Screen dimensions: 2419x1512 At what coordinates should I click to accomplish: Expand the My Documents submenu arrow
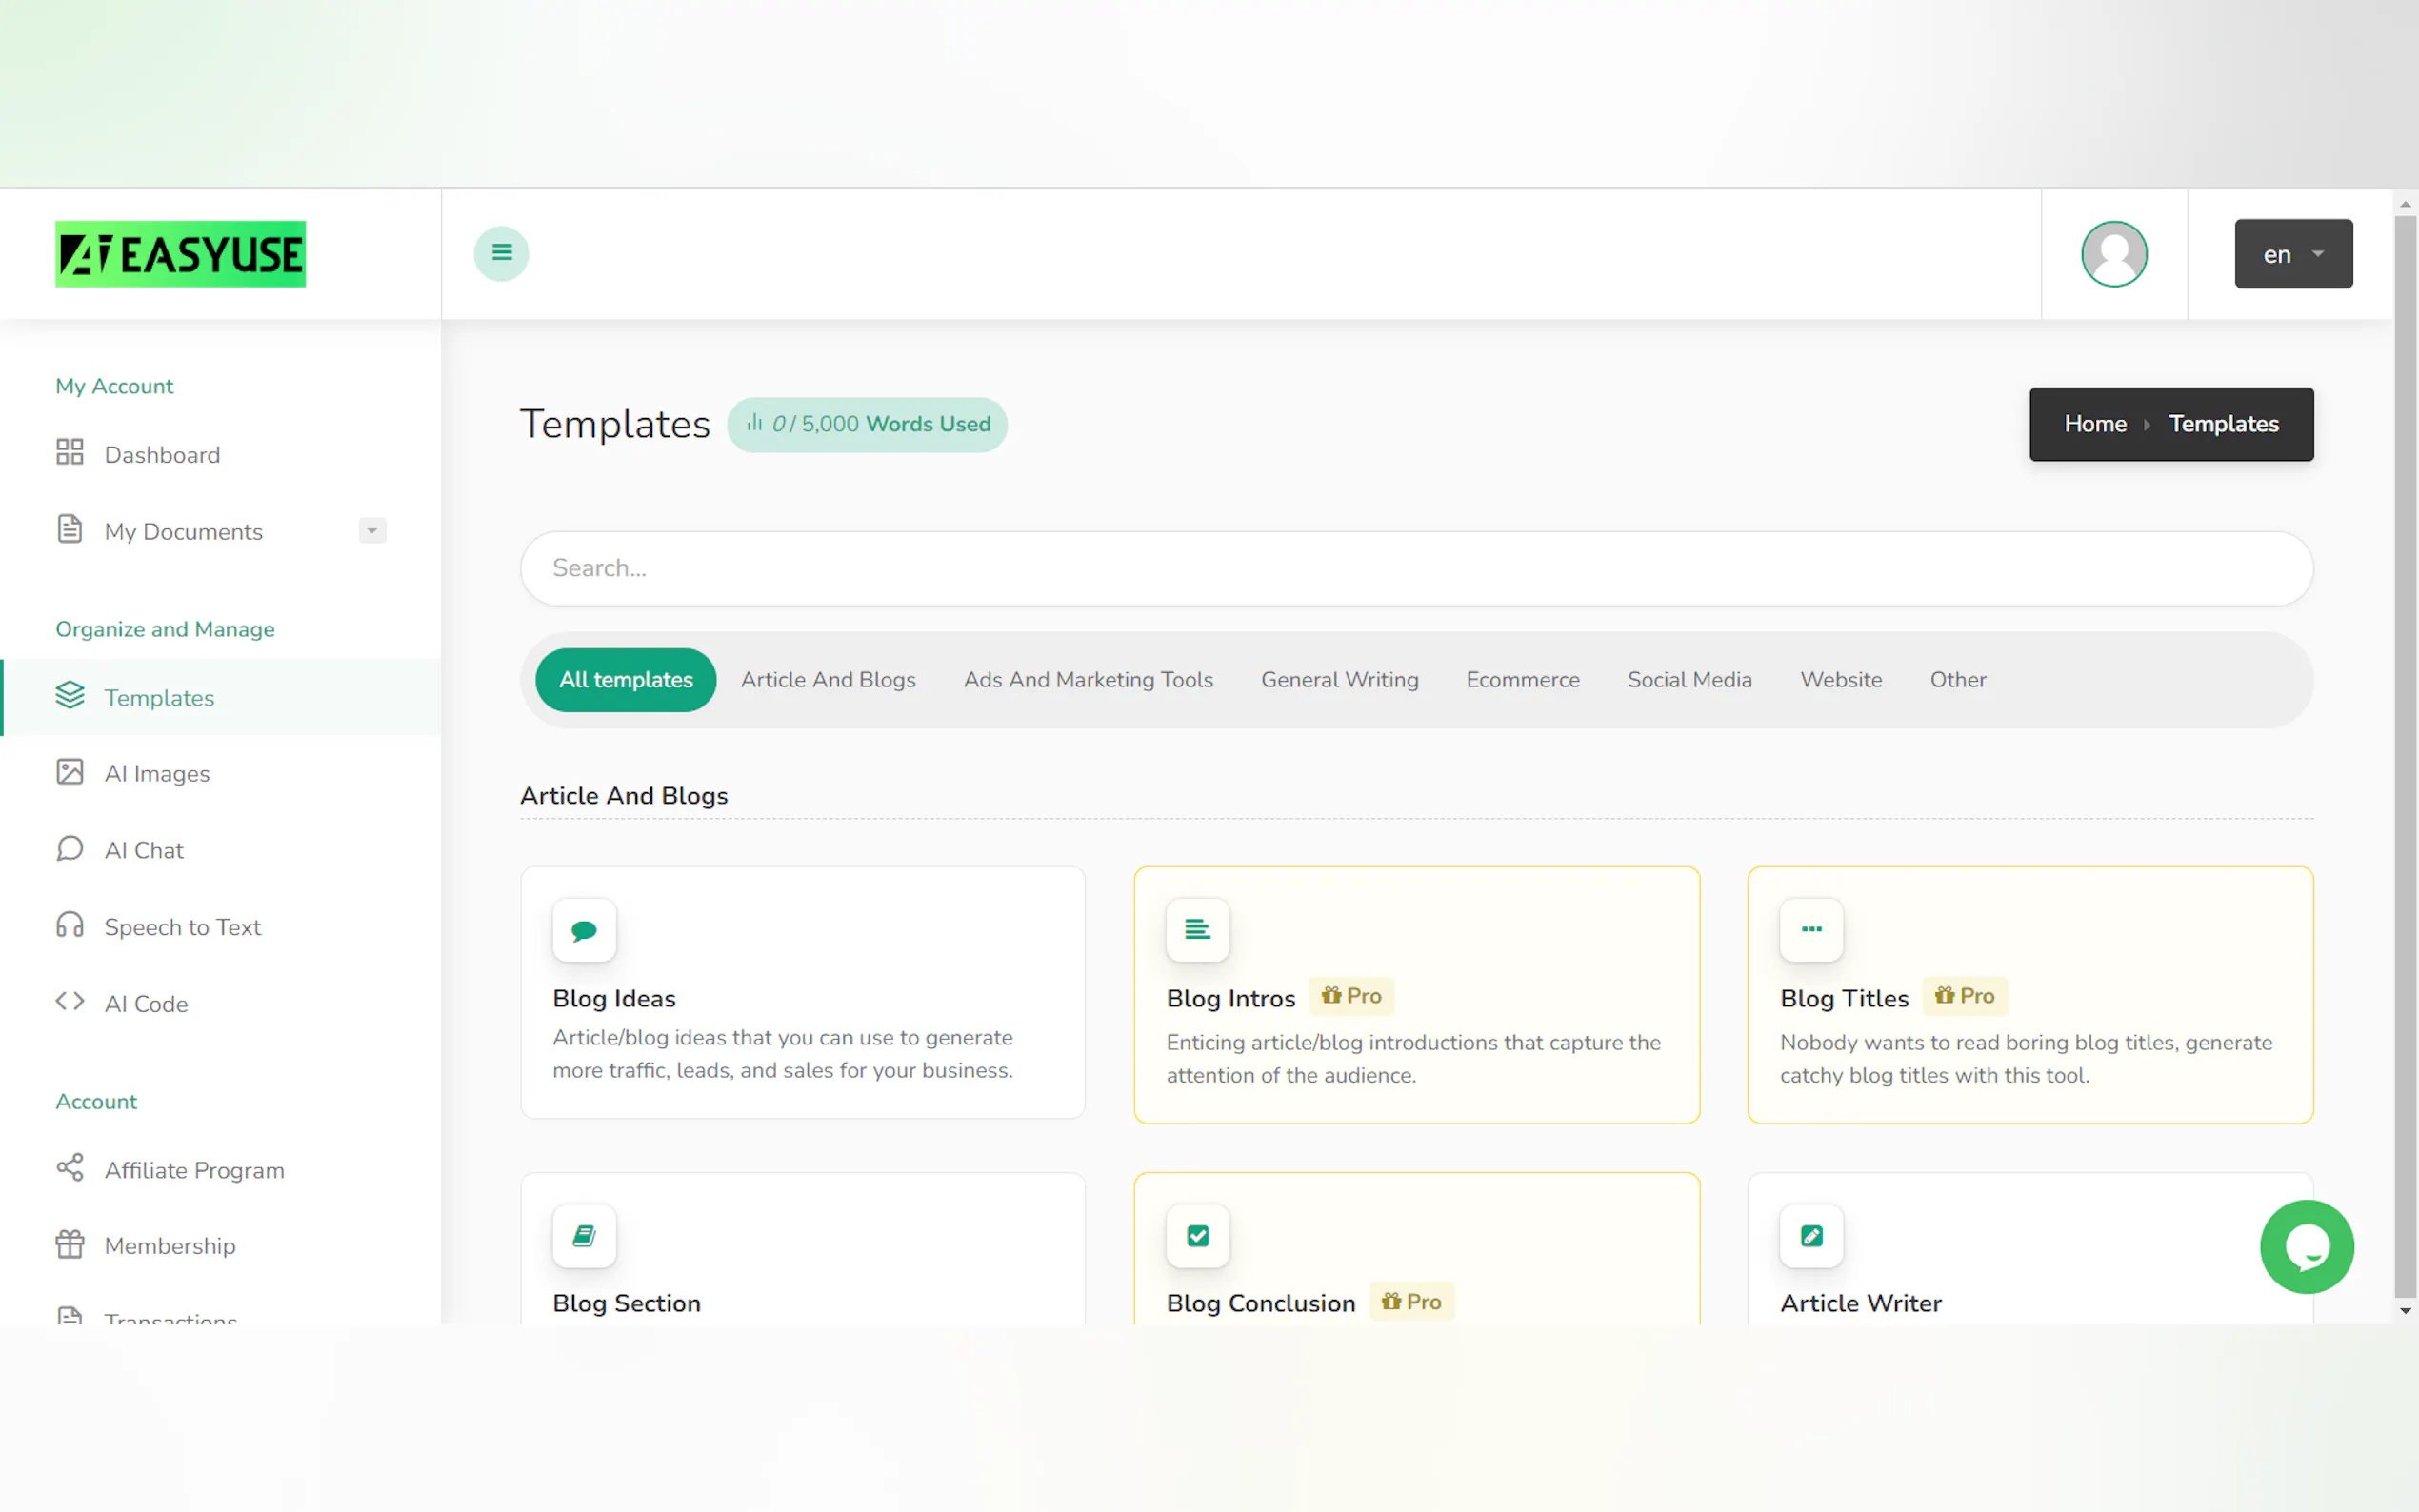pyautogui.click(x=372, y=531)
